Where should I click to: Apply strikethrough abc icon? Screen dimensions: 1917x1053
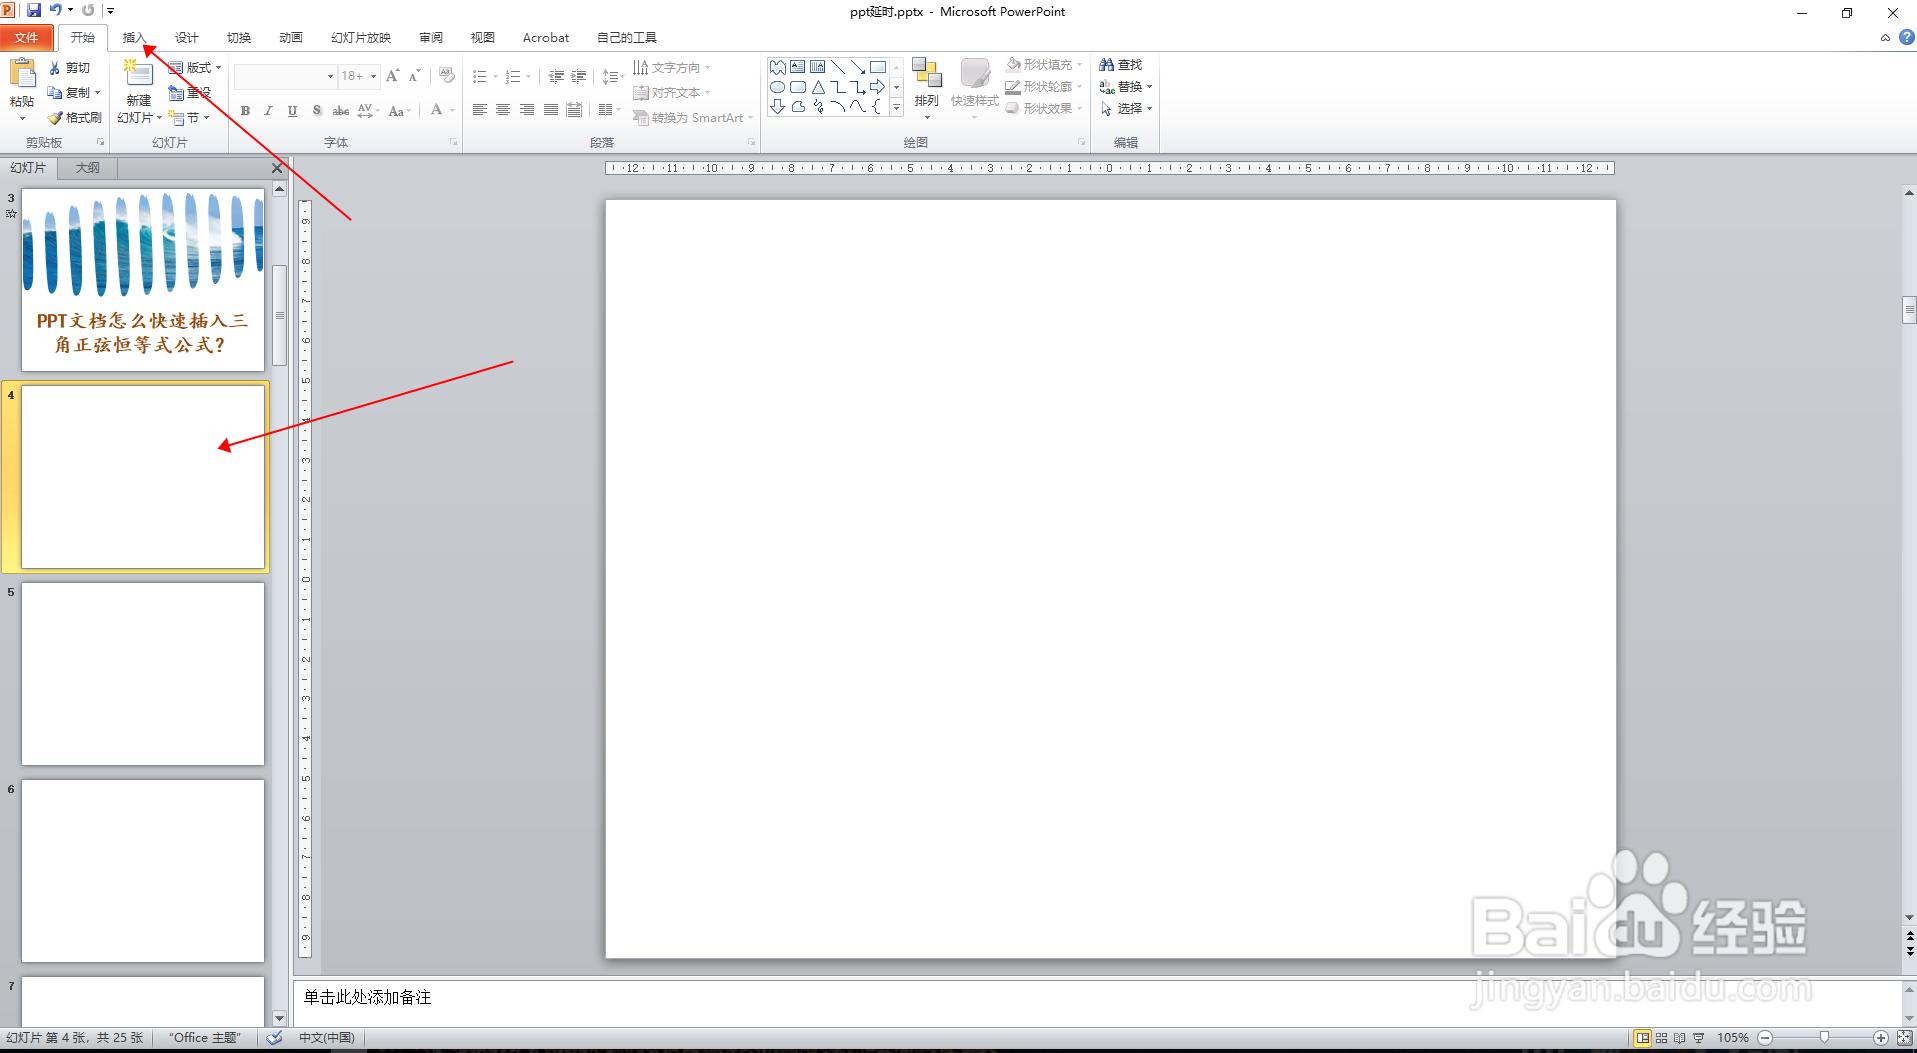341,111
